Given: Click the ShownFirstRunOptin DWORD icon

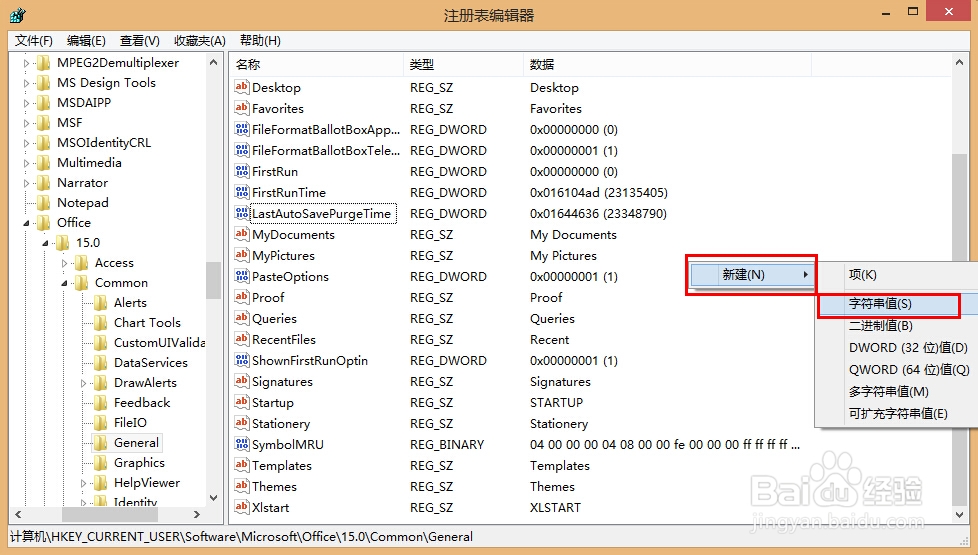Looking at the screenshot, I should tap(241, 360).
